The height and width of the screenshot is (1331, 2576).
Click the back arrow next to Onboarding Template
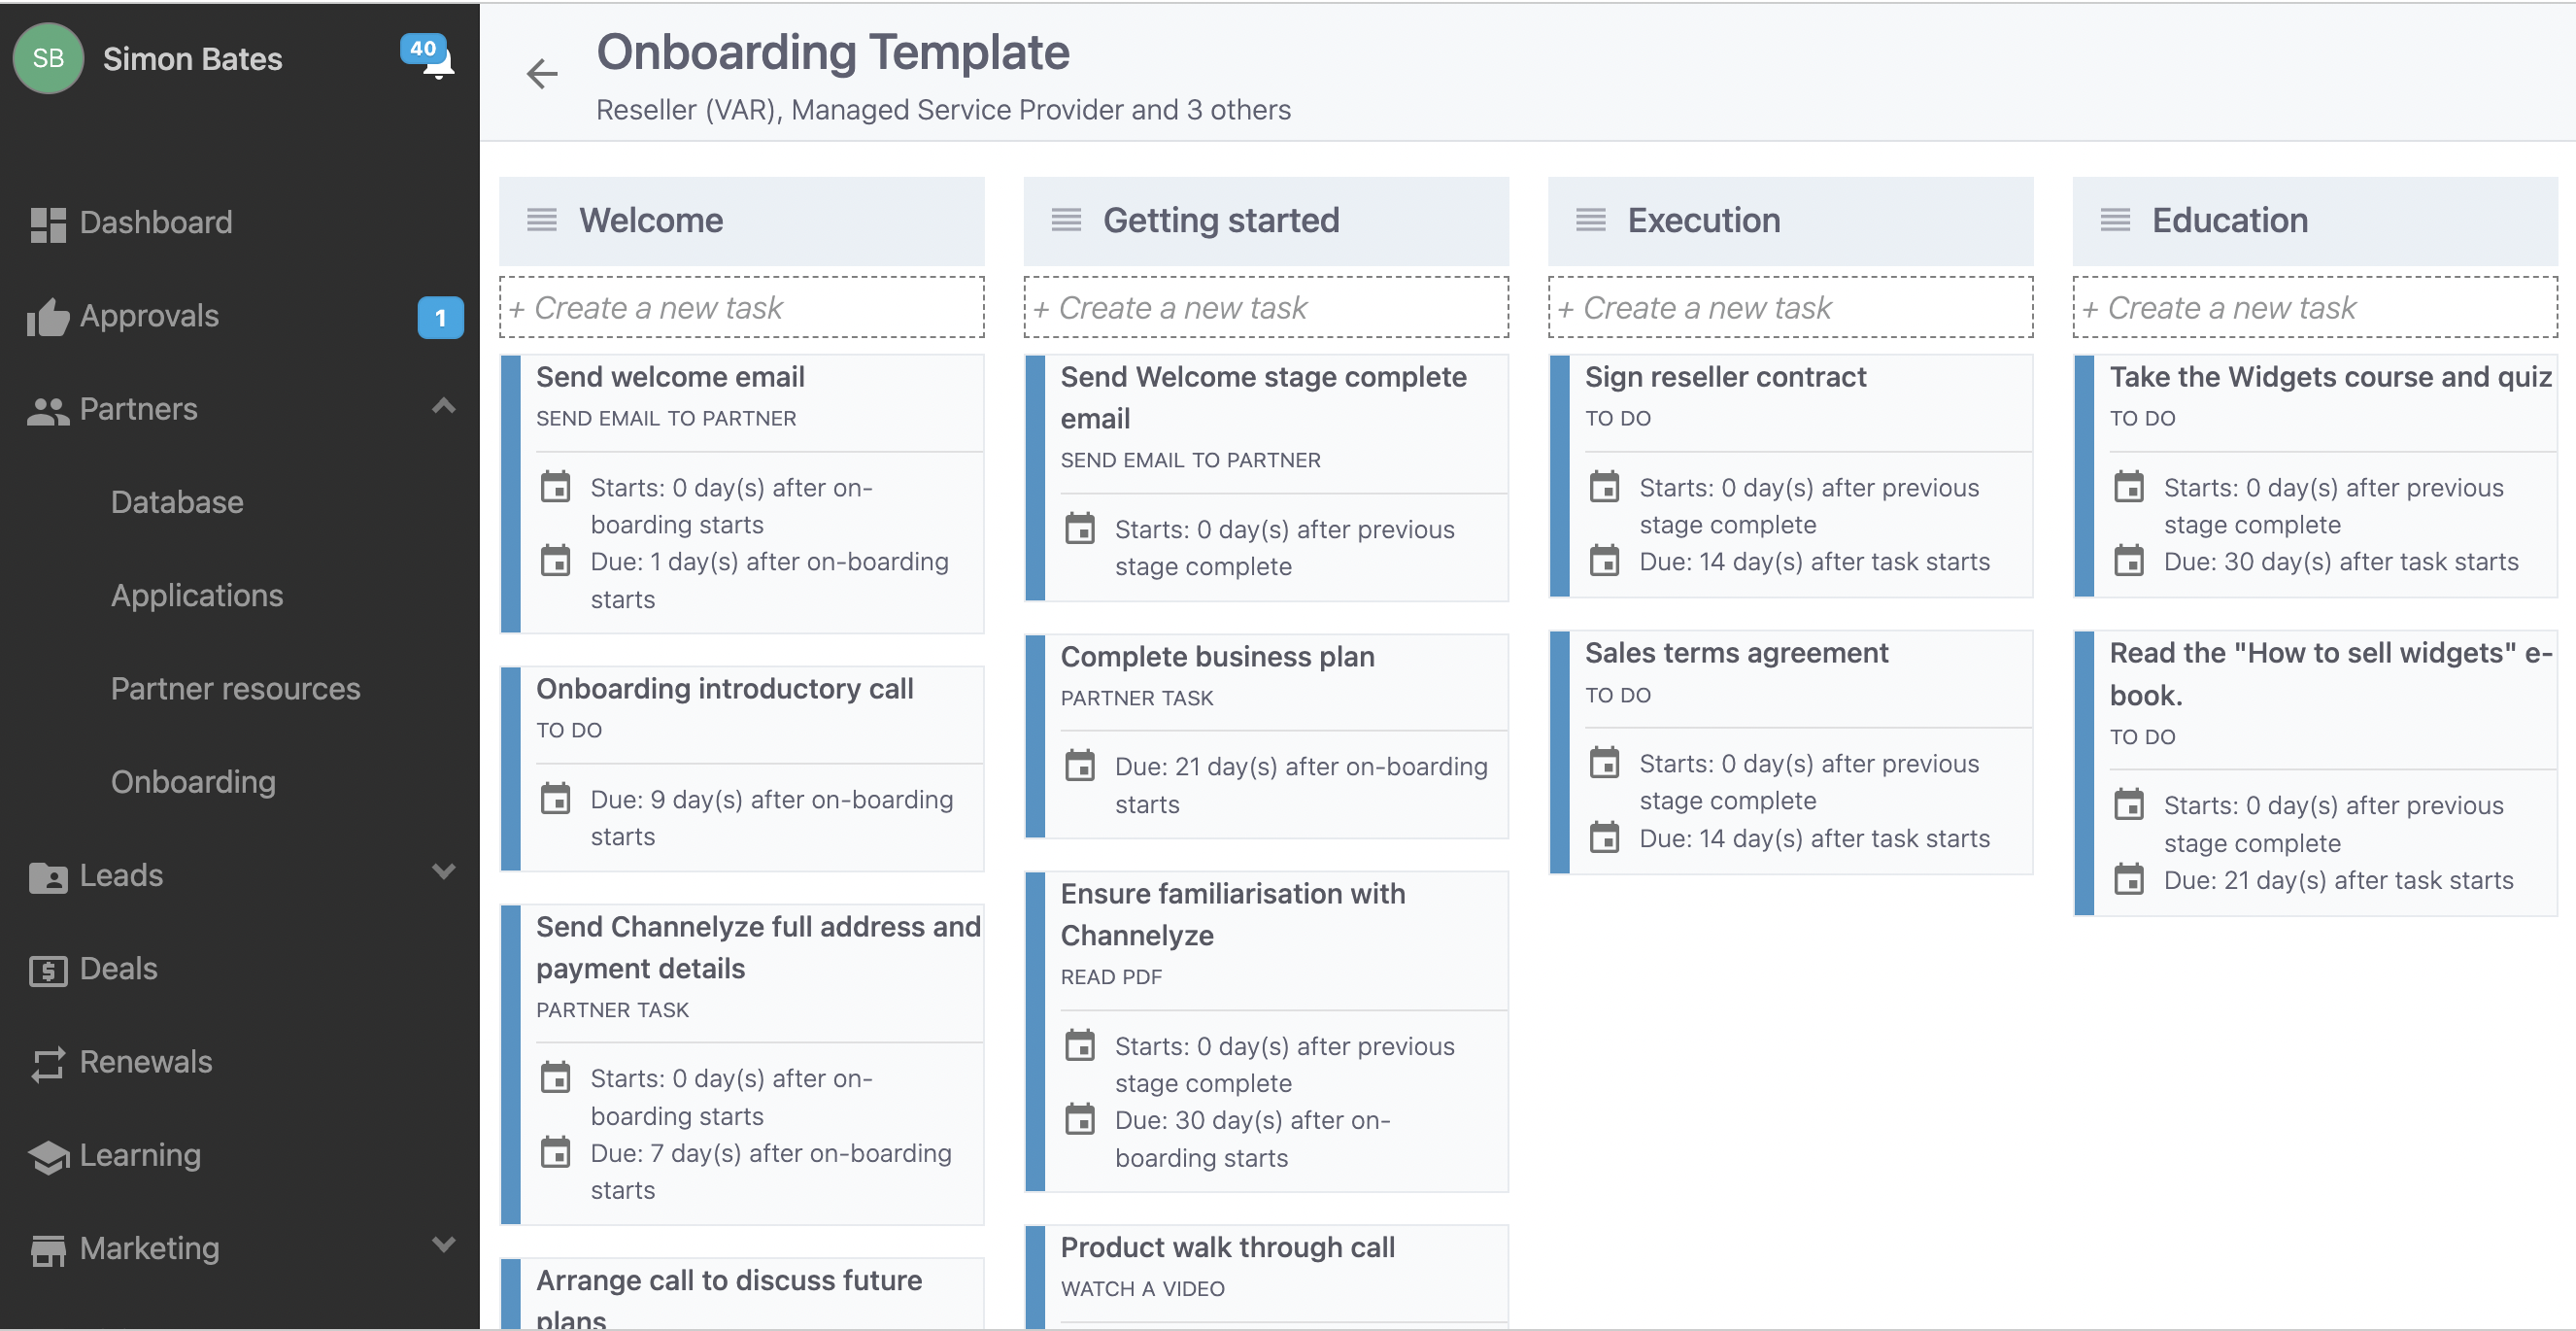[542, 74]
